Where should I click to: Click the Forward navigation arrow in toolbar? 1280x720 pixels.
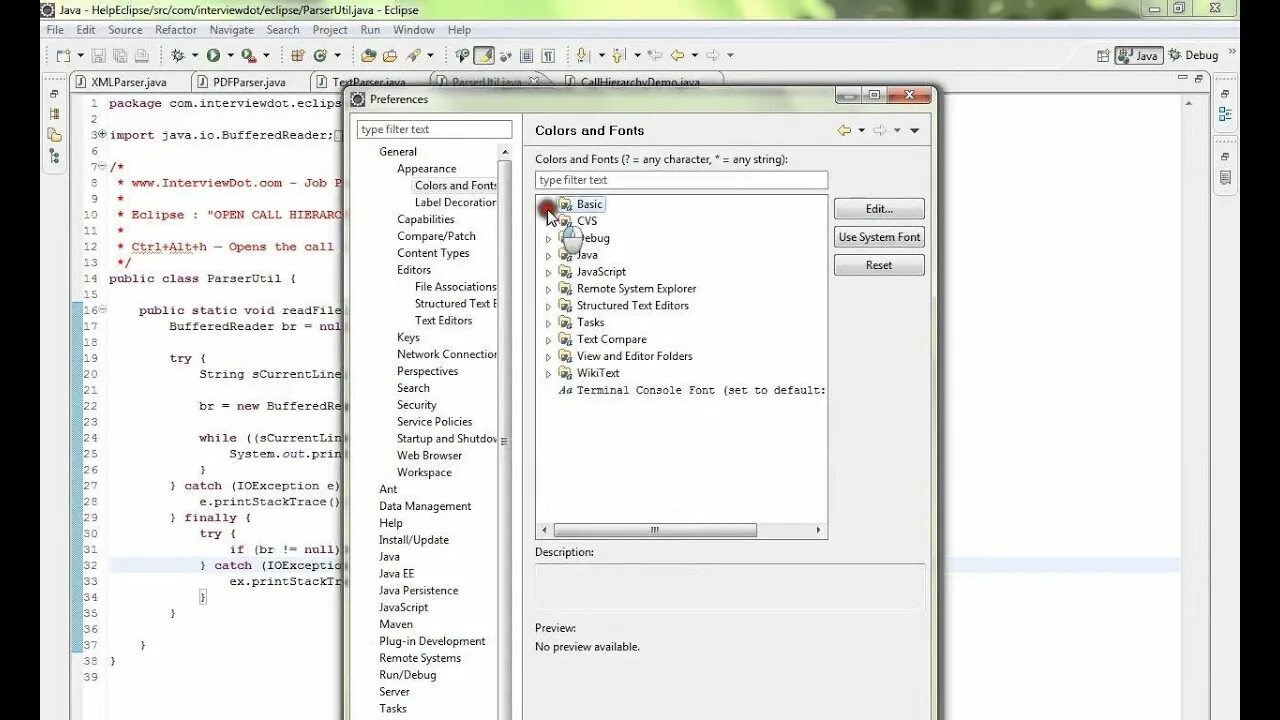[x=712, y=56]
